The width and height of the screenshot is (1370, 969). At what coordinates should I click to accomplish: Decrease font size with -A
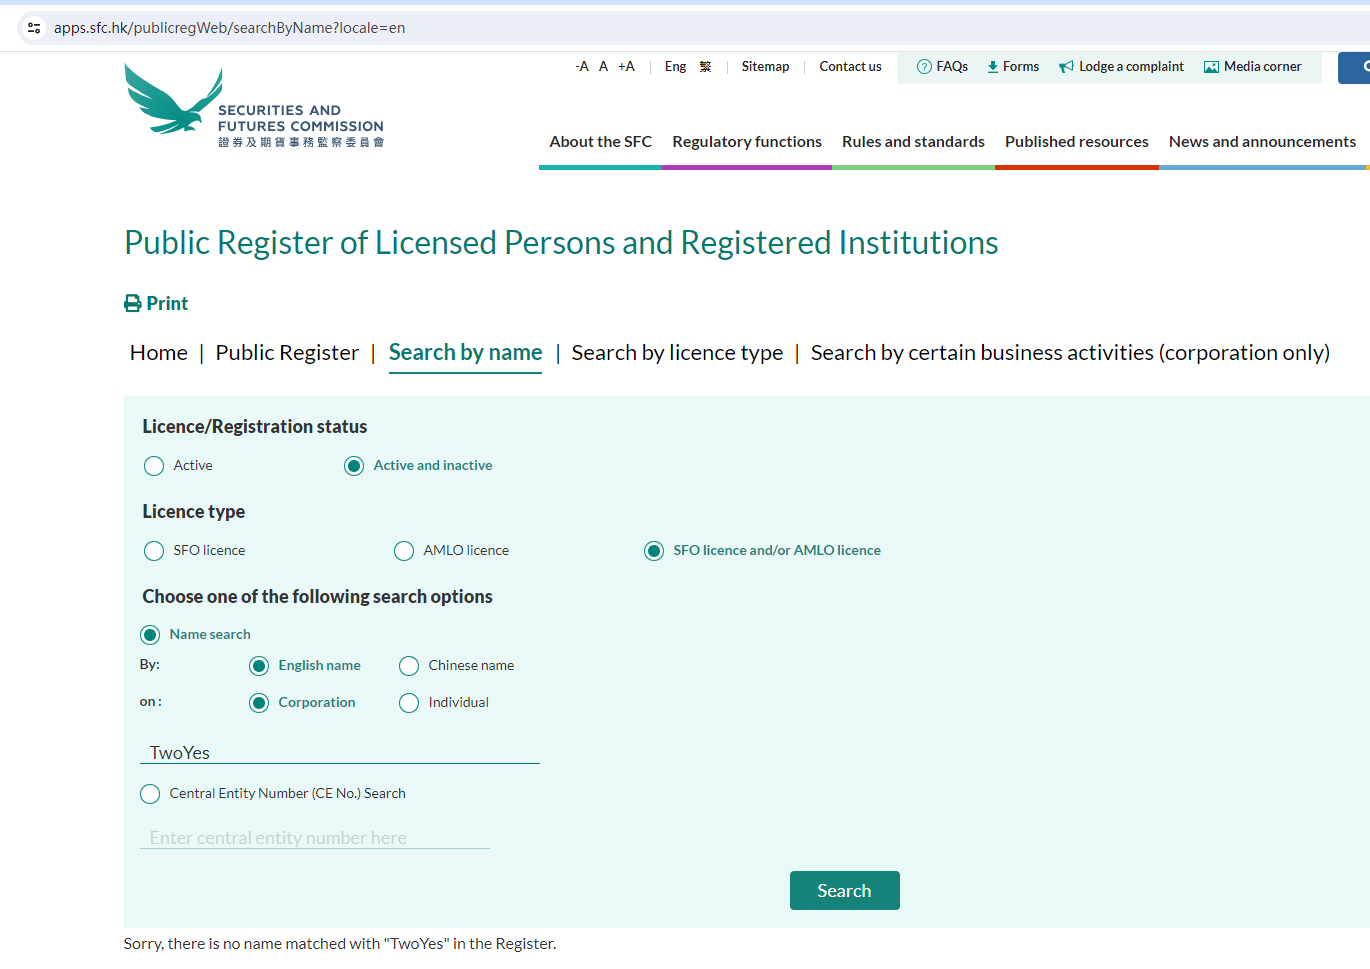tap(582, 67)
